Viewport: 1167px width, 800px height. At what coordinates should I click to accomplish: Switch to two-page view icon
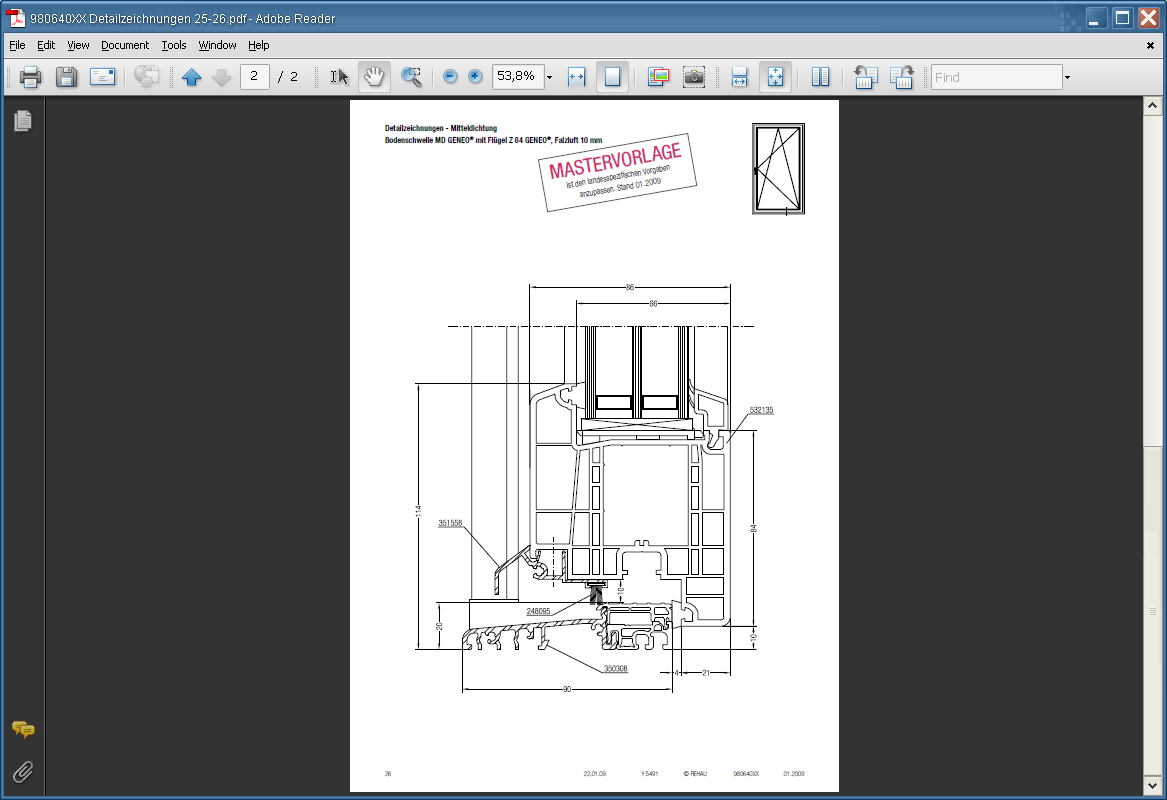[x=820, y=77]
